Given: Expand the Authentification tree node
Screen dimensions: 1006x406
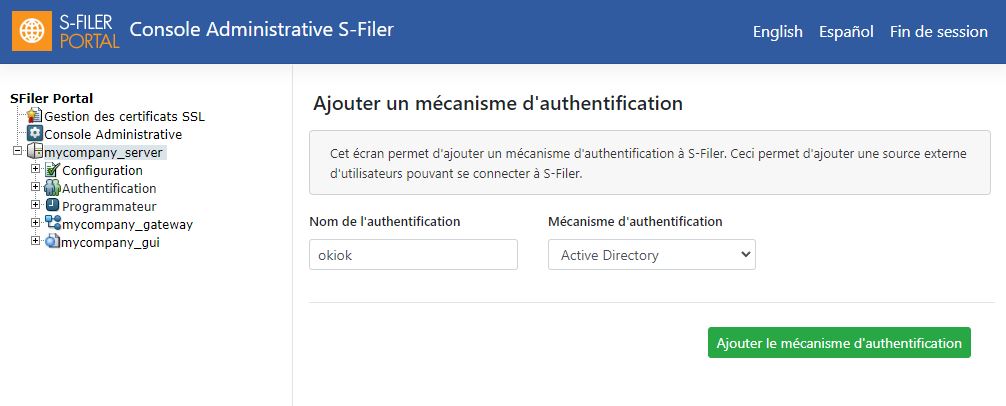Looking at the screenshot, I should click(x=35, y=187).
